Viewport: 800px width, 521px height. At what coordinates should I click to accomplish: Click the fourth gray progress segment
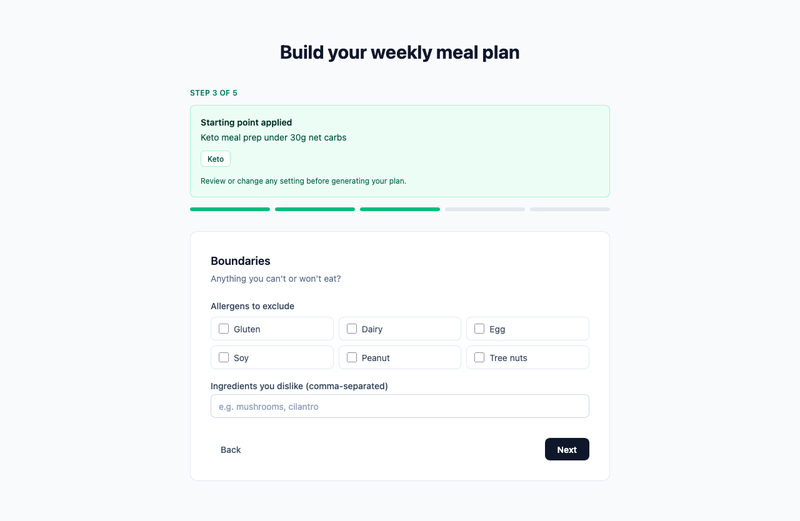click(x=485, y=209)
